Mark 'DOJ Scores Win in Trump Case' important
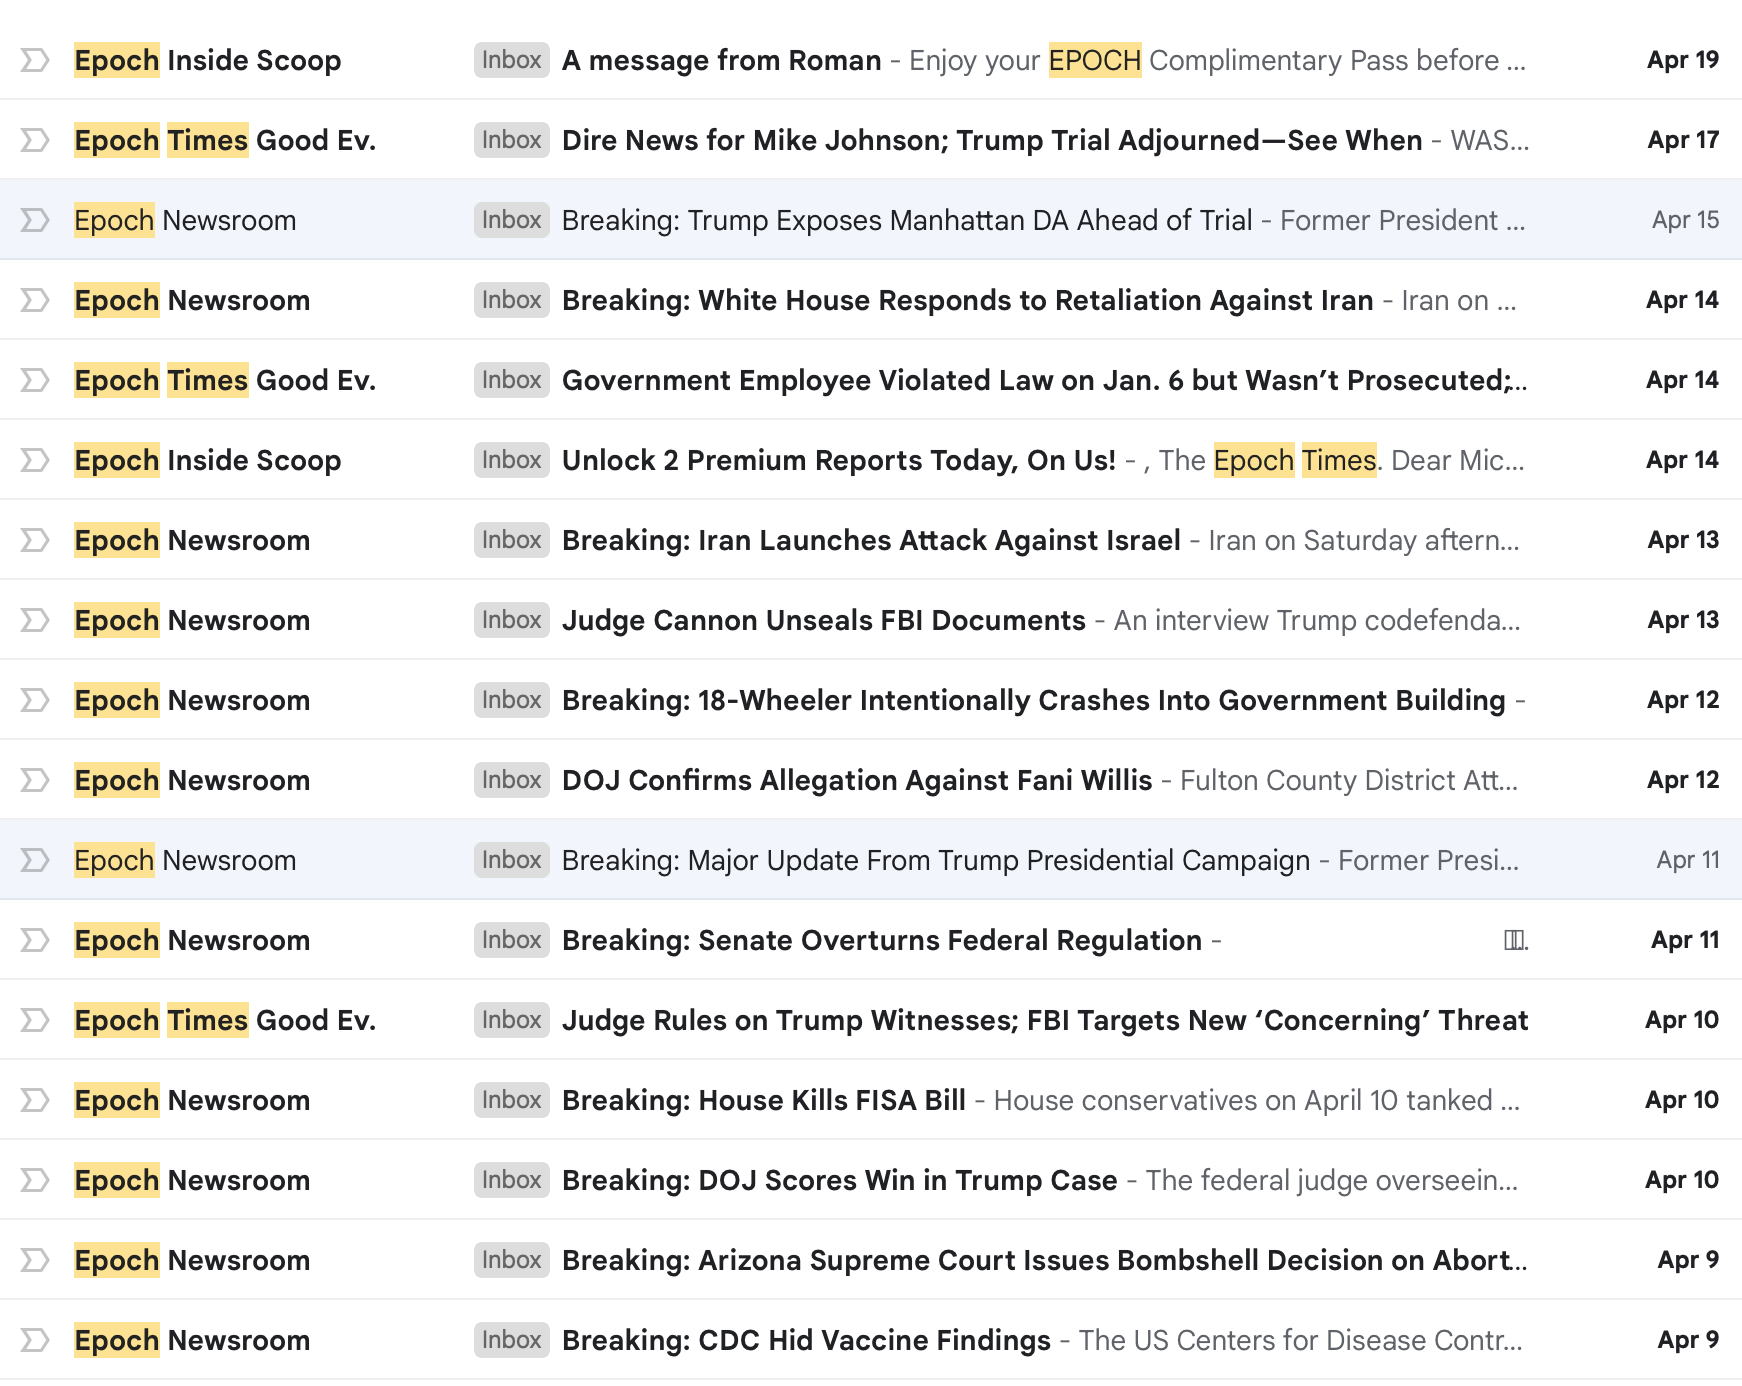1742x1386 pixels. click(35, 1180)
